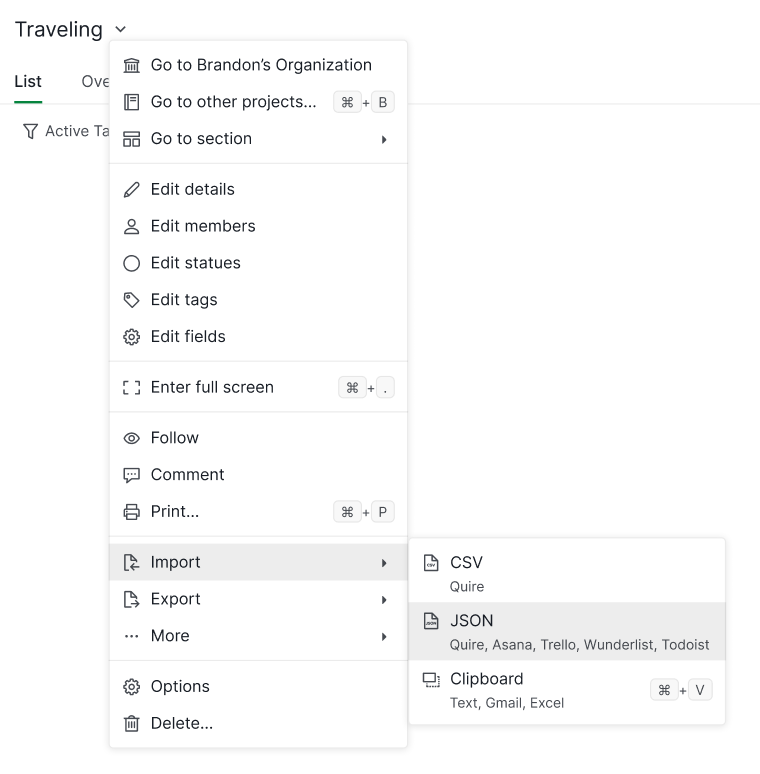Click the trash icon beside Delete

pos(131,724)
